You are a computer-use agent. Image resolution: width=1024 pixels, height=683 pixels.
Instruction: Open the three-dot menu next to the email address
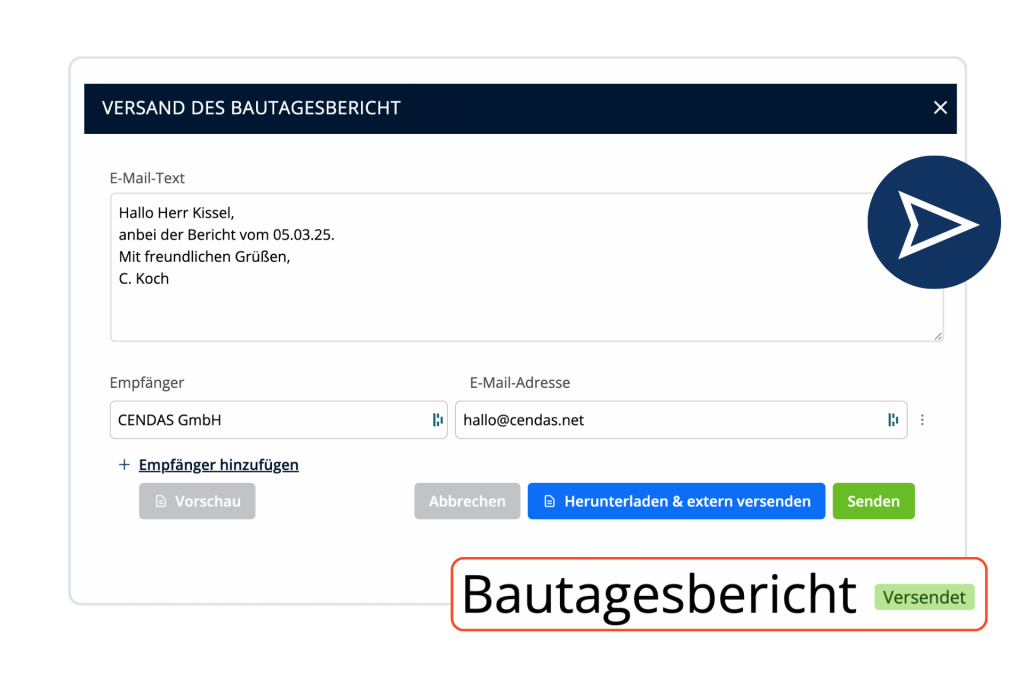click(921, 419)
